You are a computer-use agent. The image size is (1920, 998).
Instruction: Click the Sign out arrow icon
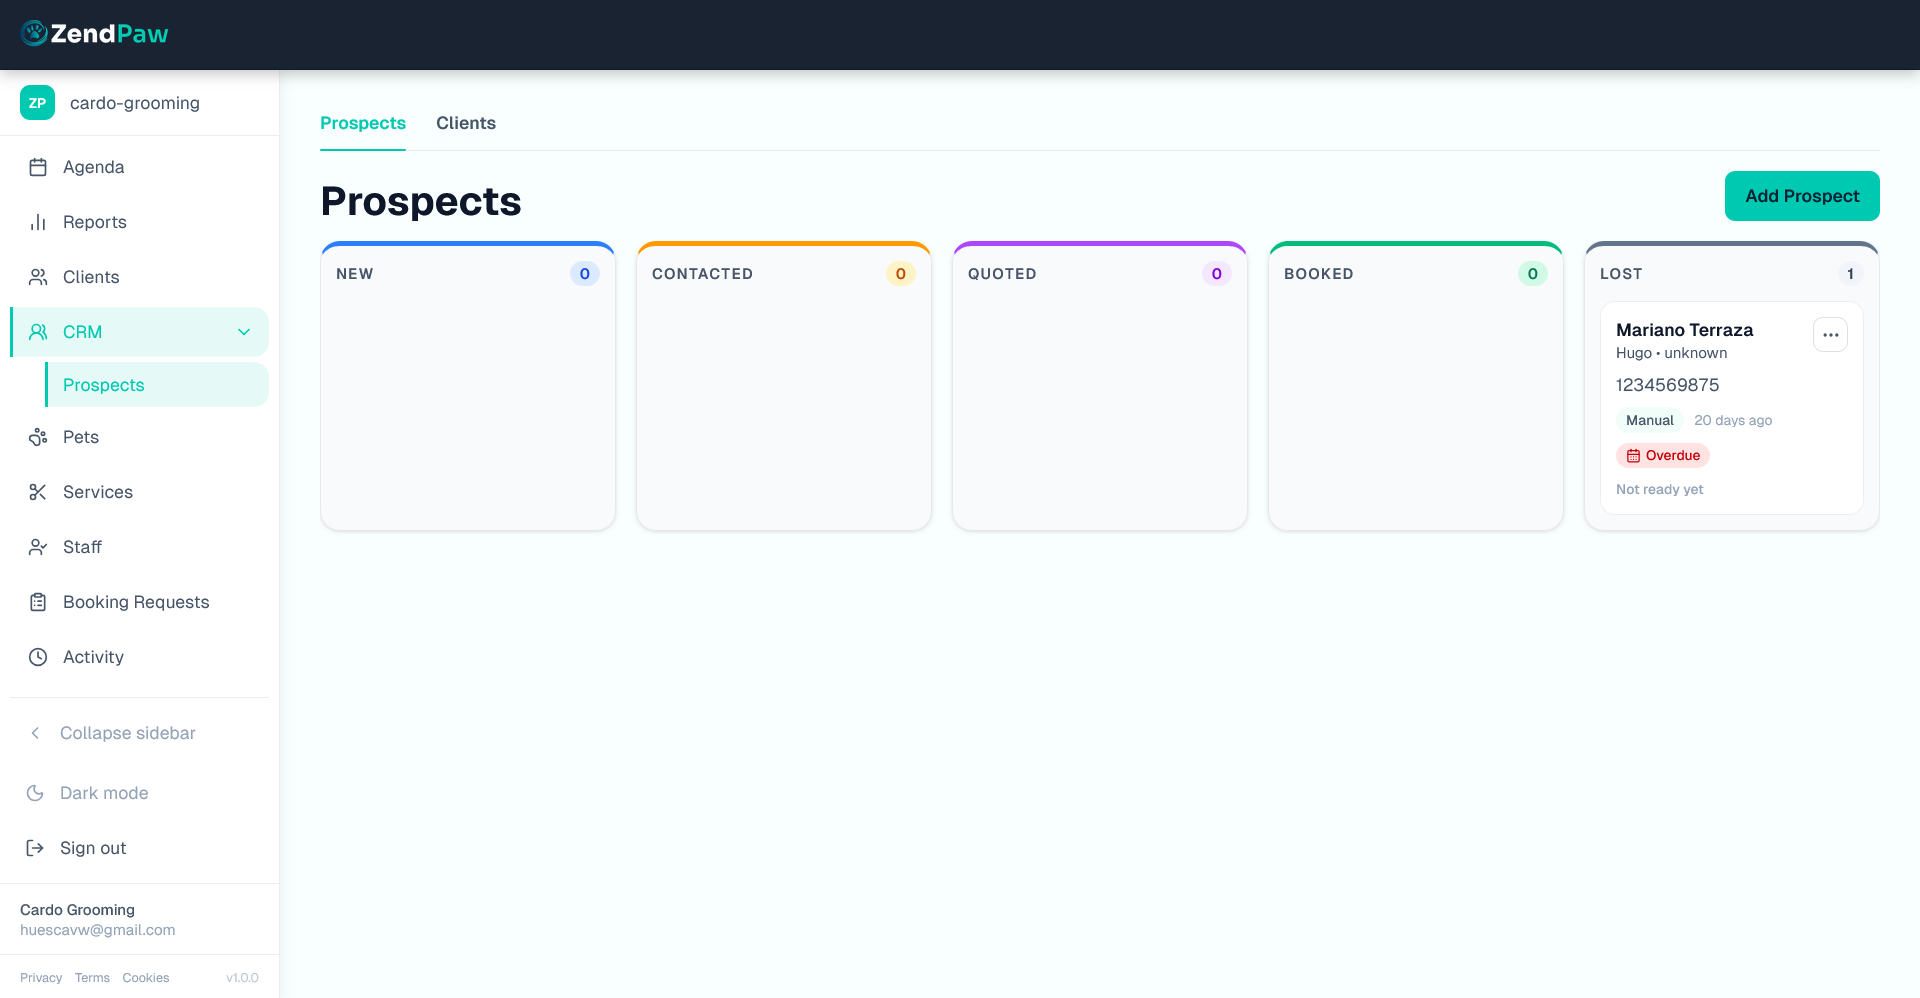(35, 848)
